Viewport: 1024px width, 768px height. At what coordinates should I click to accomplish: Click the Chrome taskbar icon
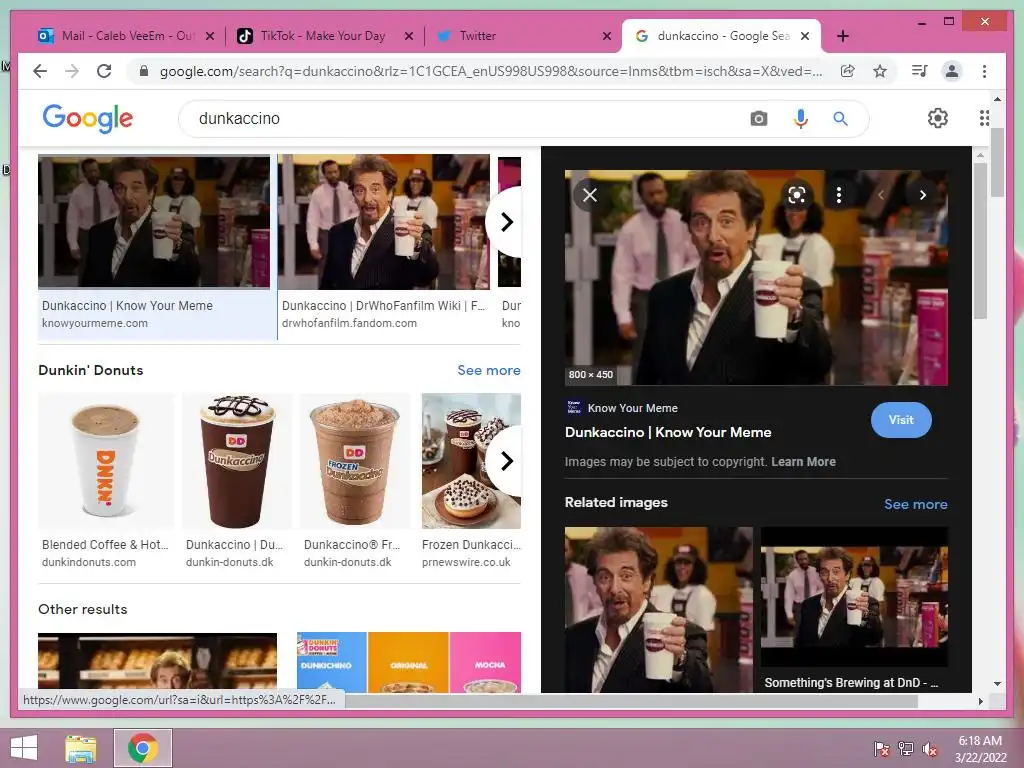(142, 748)
